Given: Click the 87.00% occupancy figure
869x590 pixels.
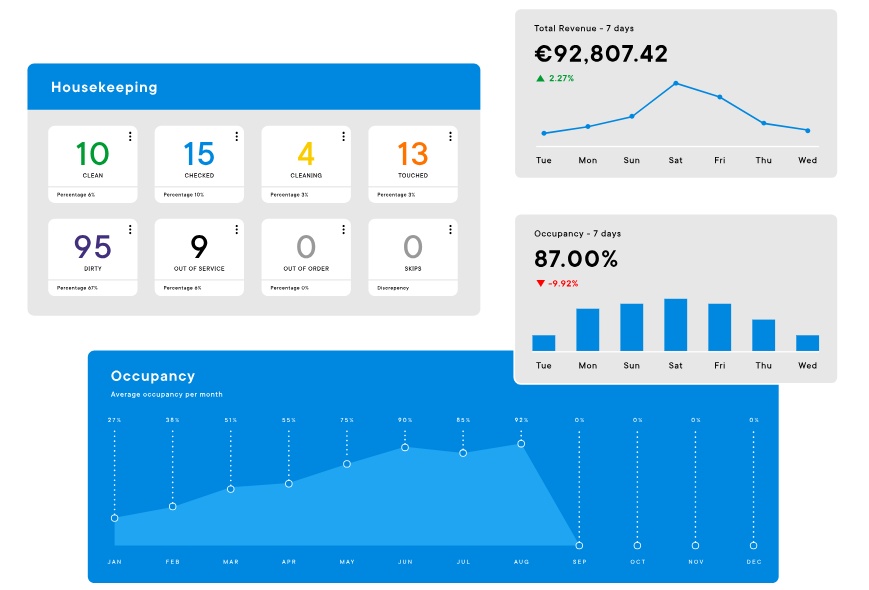Looking at the screenshot, I should pyautogui.click(x=575, y=257).
